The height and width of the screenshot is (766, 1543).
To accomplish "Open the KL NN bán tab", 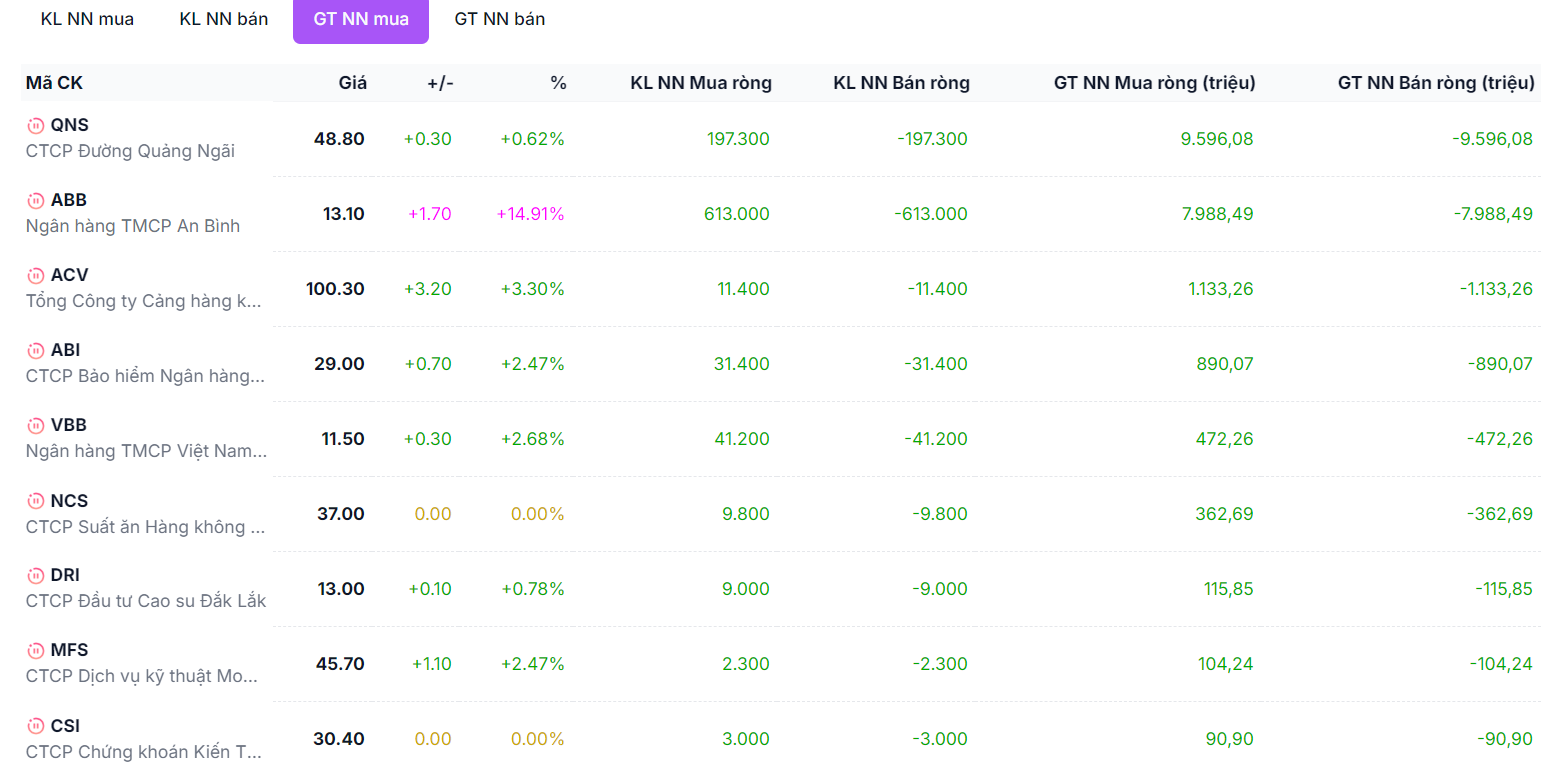I will point(224,19).
